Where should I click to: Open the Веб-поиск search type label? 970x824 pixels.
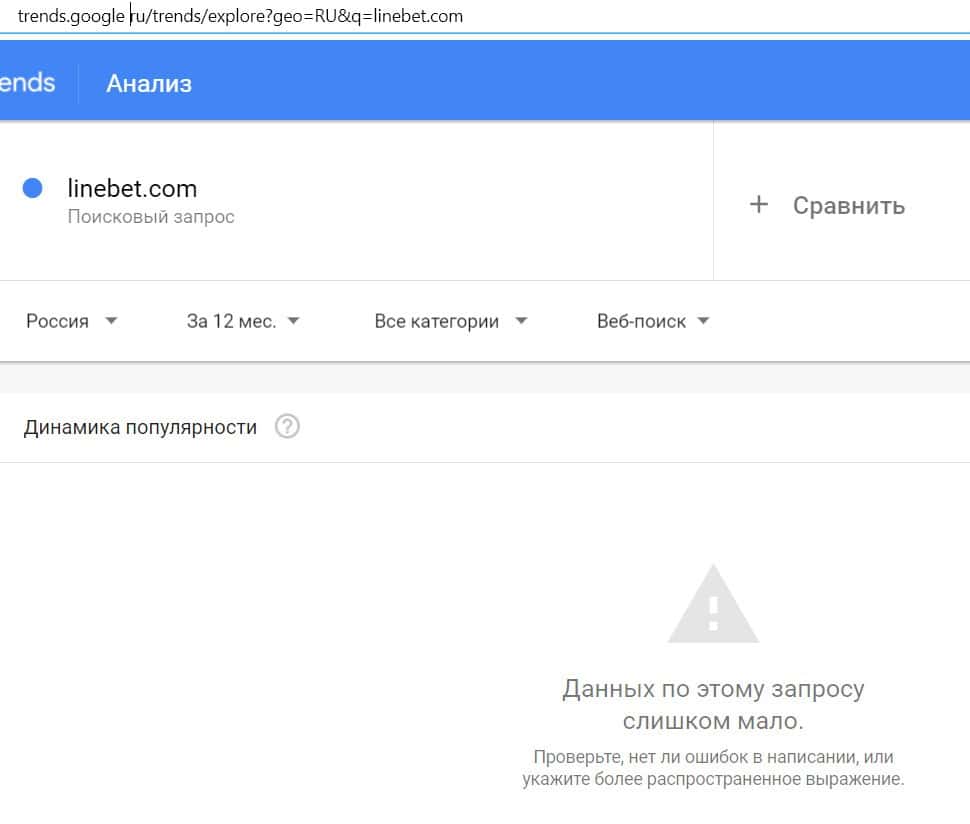click(x=641, y=321)
